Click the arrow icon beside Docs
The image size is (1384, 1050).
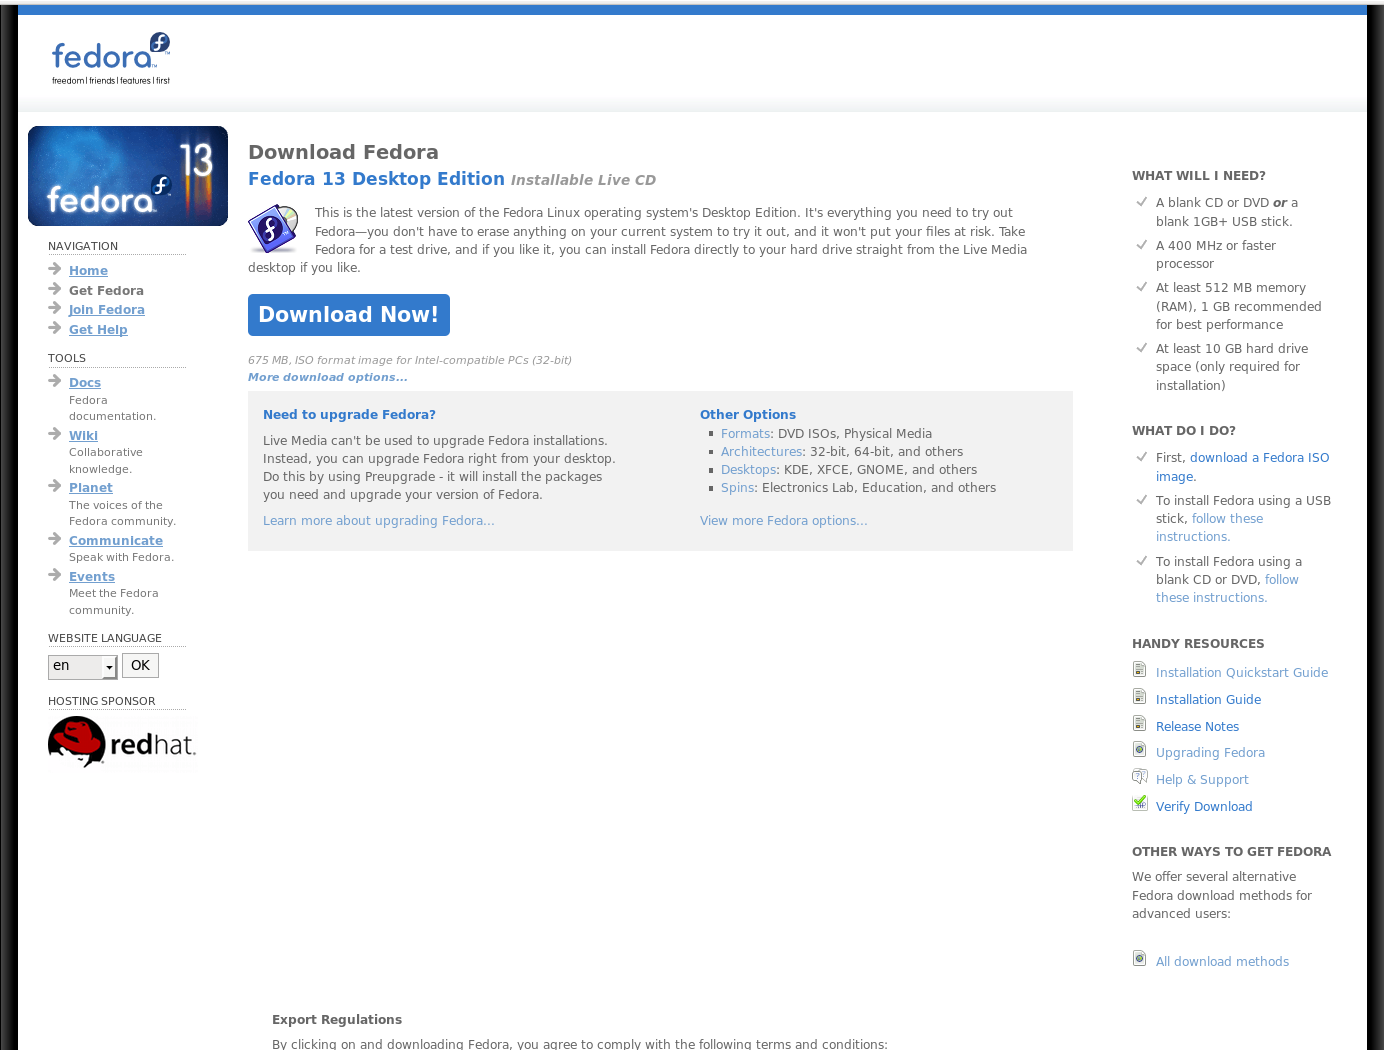55,381
